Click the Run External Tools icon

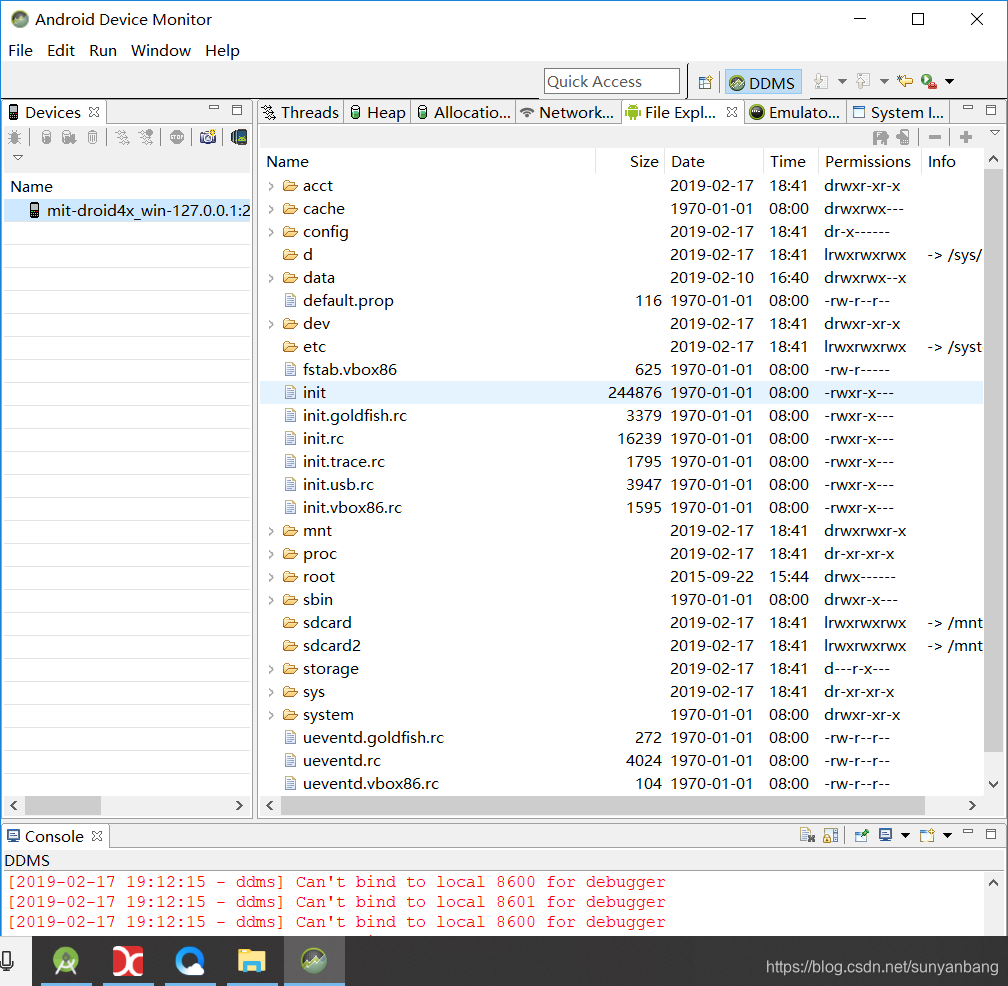pyautogui.click(x=928, y=81)
